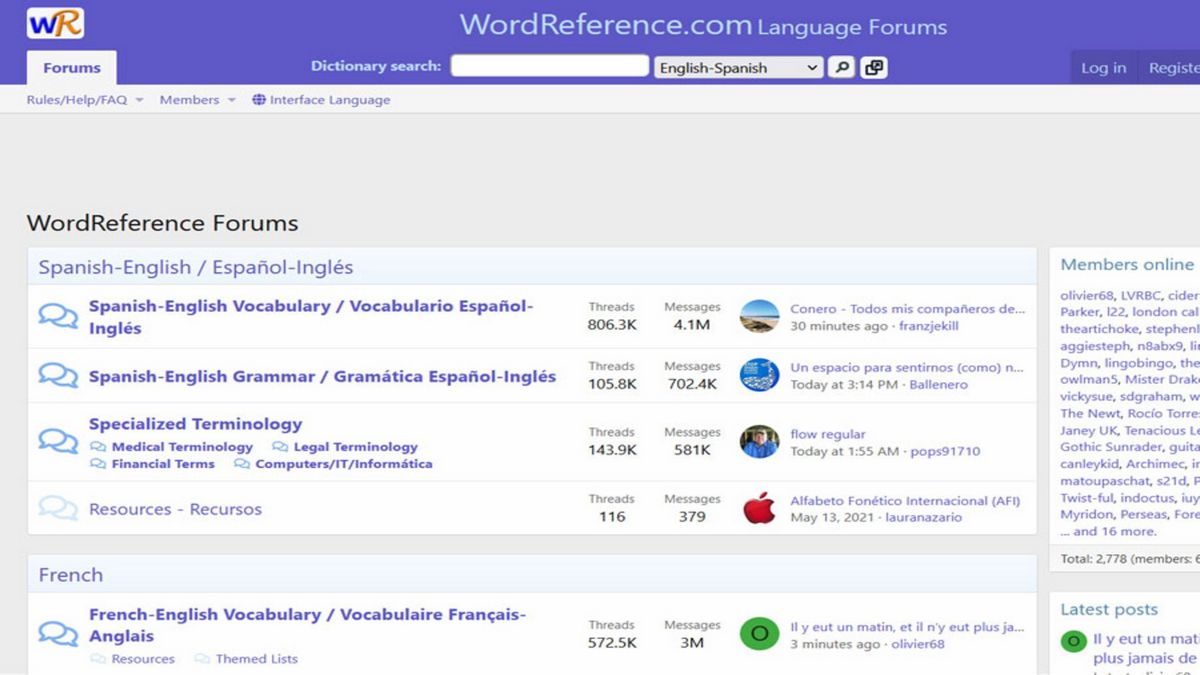The height and width of the screenshot is (675, 1200).
Task: Open the English-Spanish dictionary language selector
Action: tap(739, 66)
